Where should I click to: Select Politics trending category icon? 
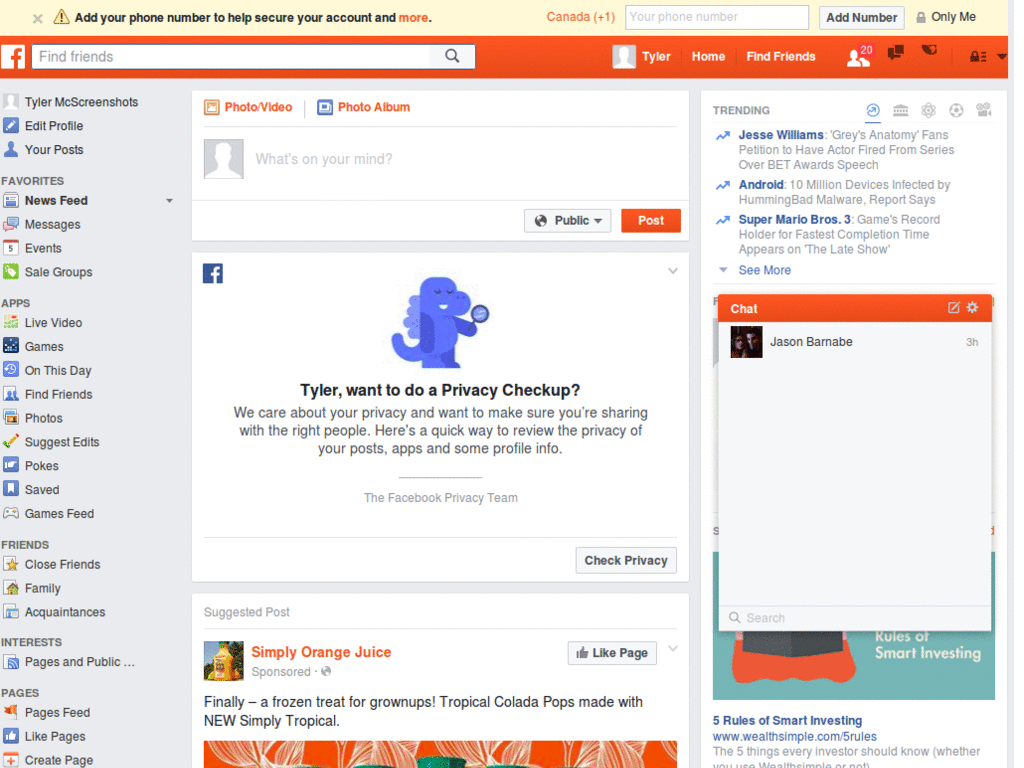901,110
